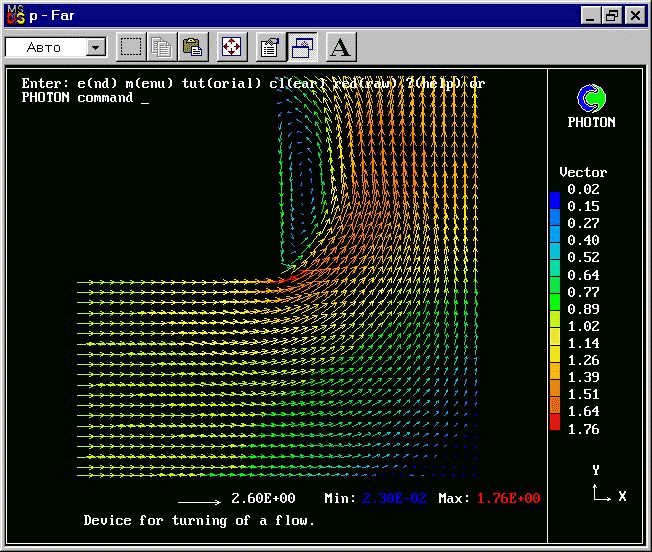Click the Mark selection toolbar icon
This screenshot has width=652, height=552.
(131, 47)
